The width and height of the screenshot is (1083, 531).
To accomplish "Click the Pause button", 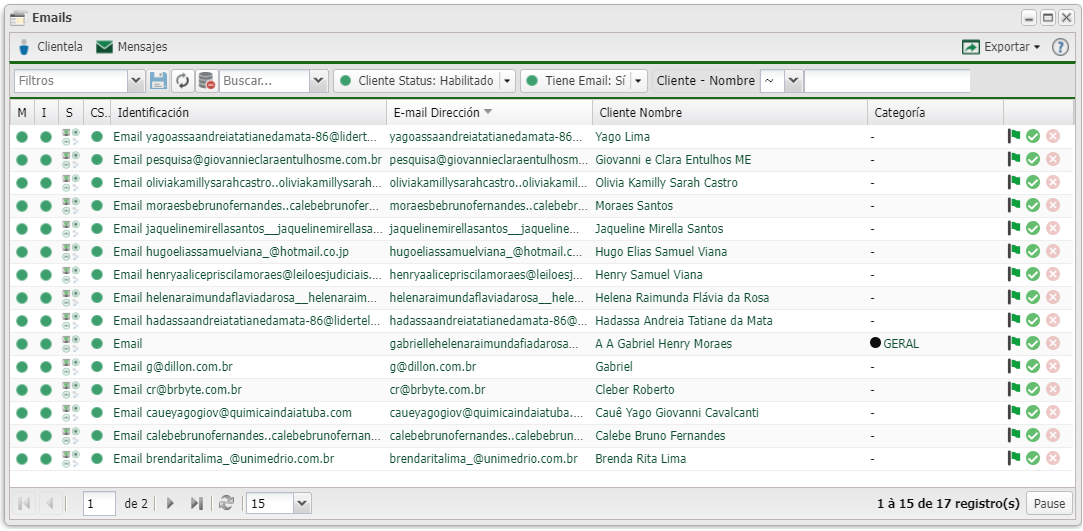I will (1049, 504).
